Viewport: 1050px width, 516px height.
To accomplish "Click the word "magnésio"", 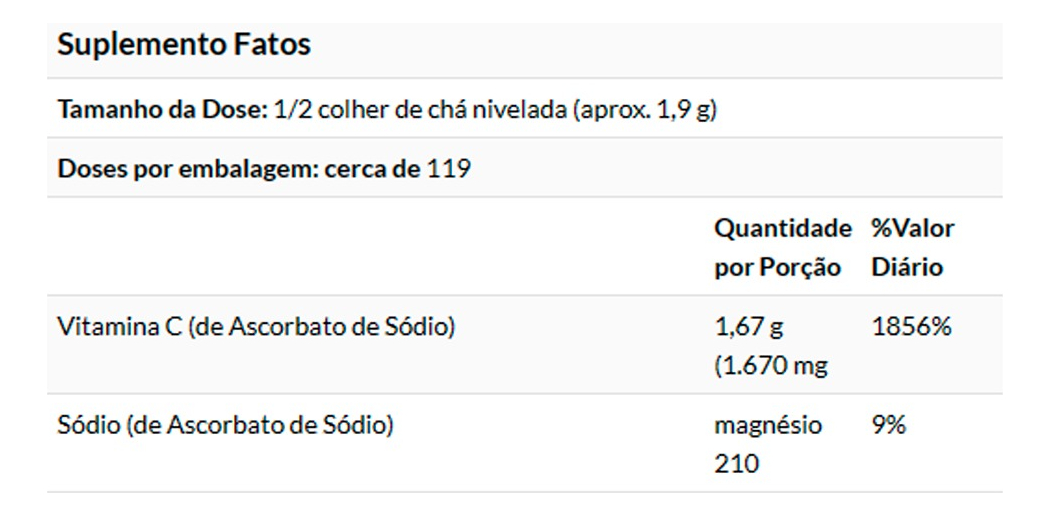I will tap(768, 425).
